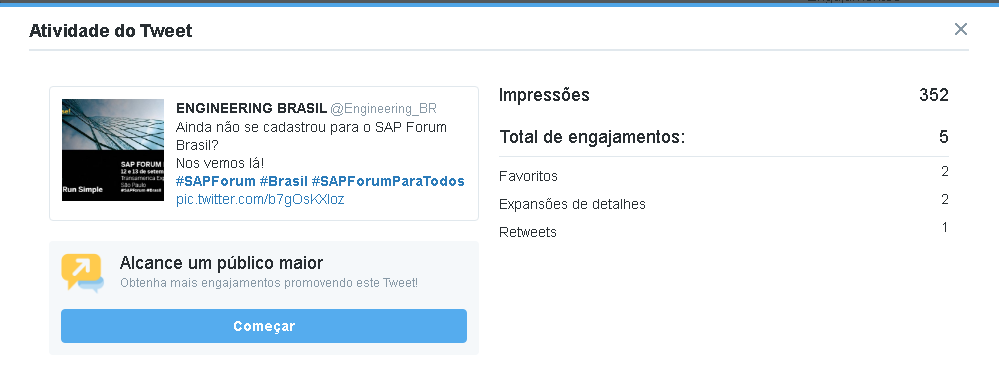Click the #SAPForum hashtag

coord(215,181)
